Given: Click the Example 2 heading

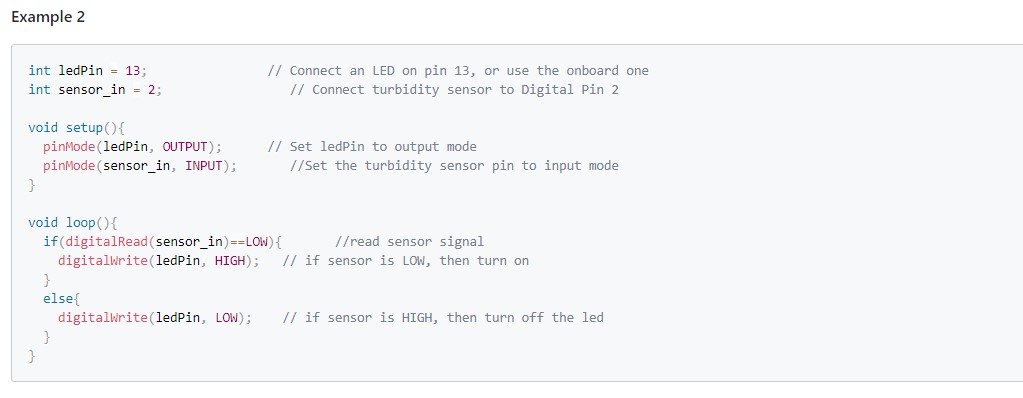Looking at the screenshot, I should [48, 17].
